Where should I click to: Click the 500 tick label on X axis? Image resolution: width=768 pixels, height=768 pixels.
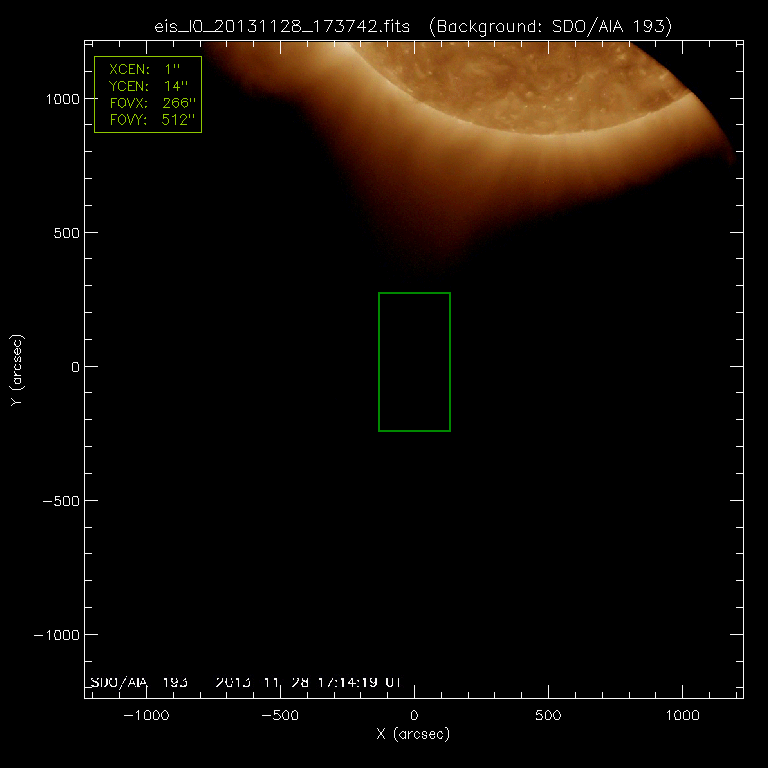click(547, 717)
